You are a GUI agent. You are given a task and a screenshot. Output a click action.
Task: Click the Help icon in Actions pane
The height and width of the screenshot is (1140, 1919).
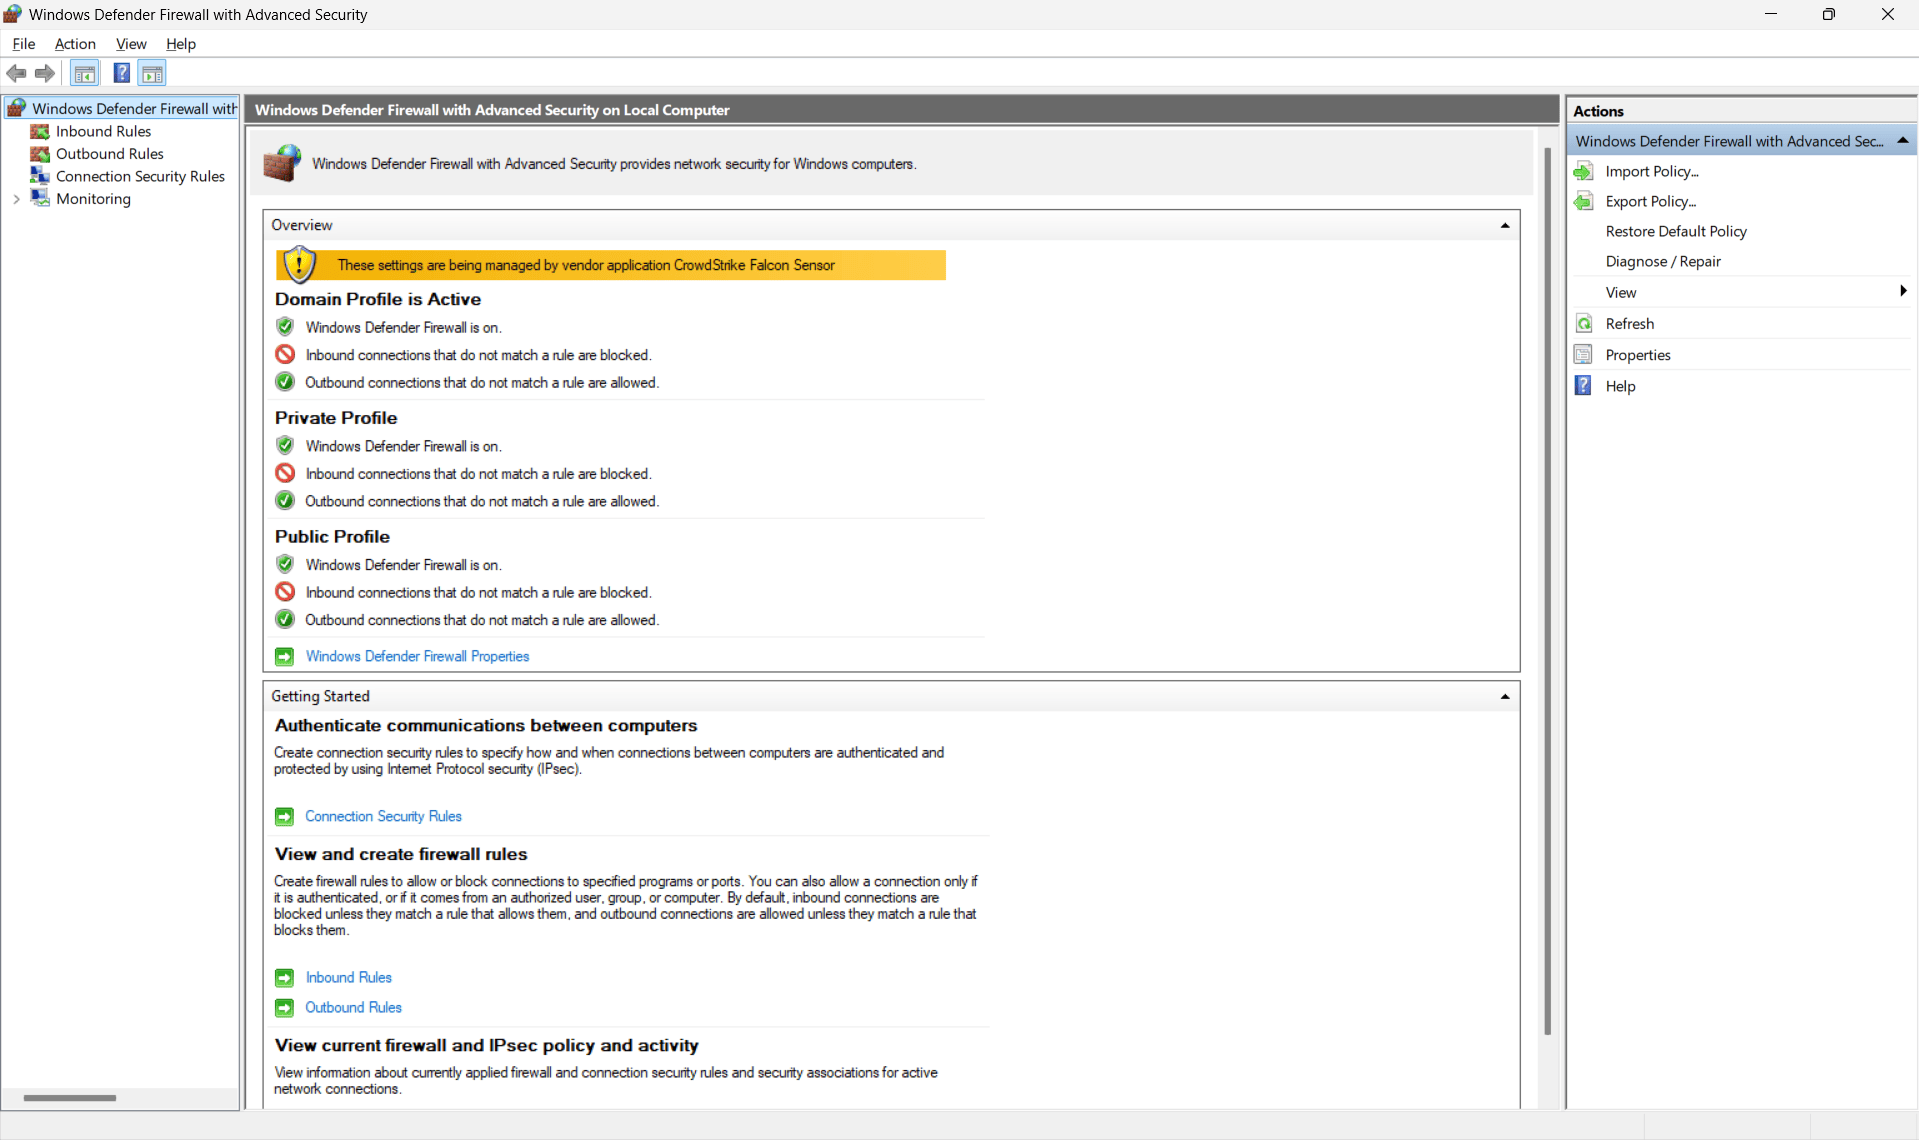pyautogui.click(x=1585, y=386)
